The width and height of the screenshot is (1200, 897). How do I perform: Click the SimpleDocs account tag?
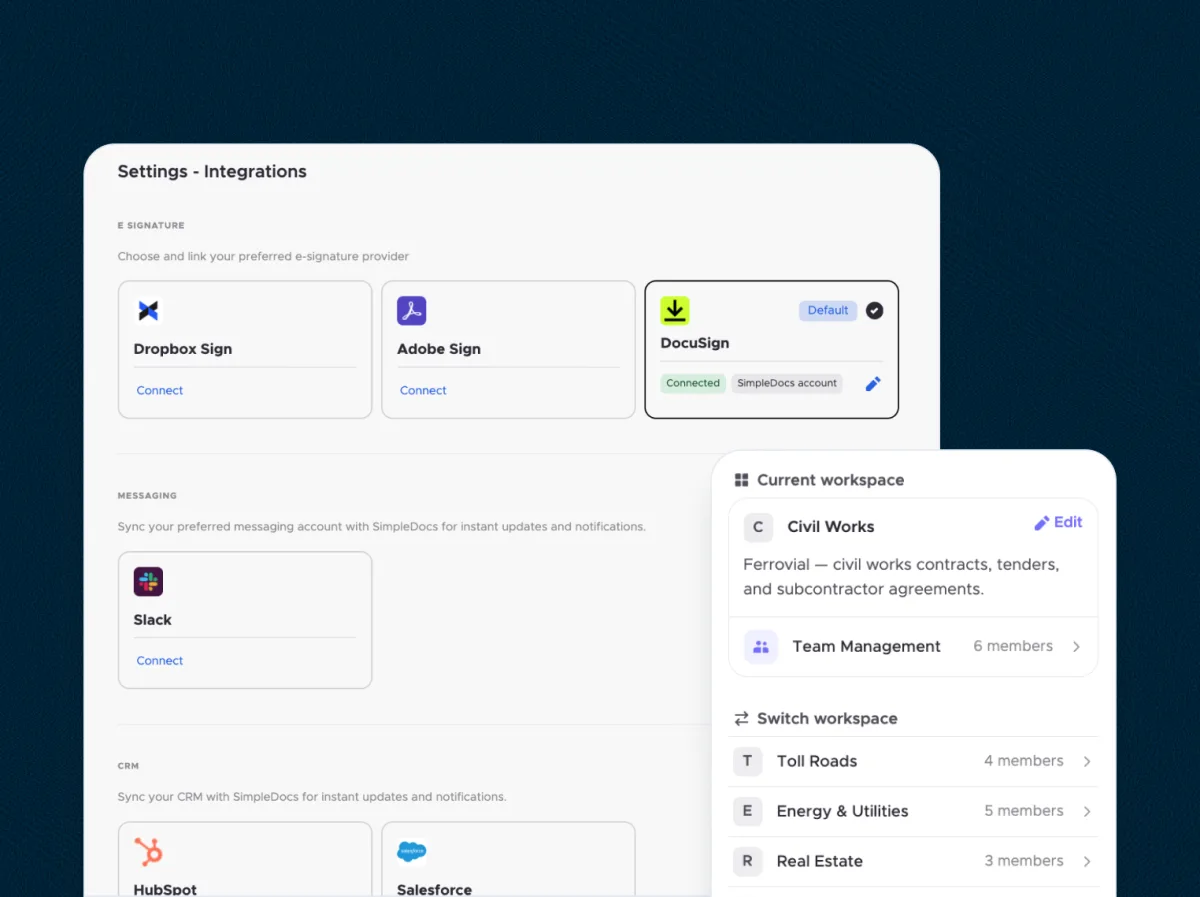pyautogui.click(x=787, y=383)
